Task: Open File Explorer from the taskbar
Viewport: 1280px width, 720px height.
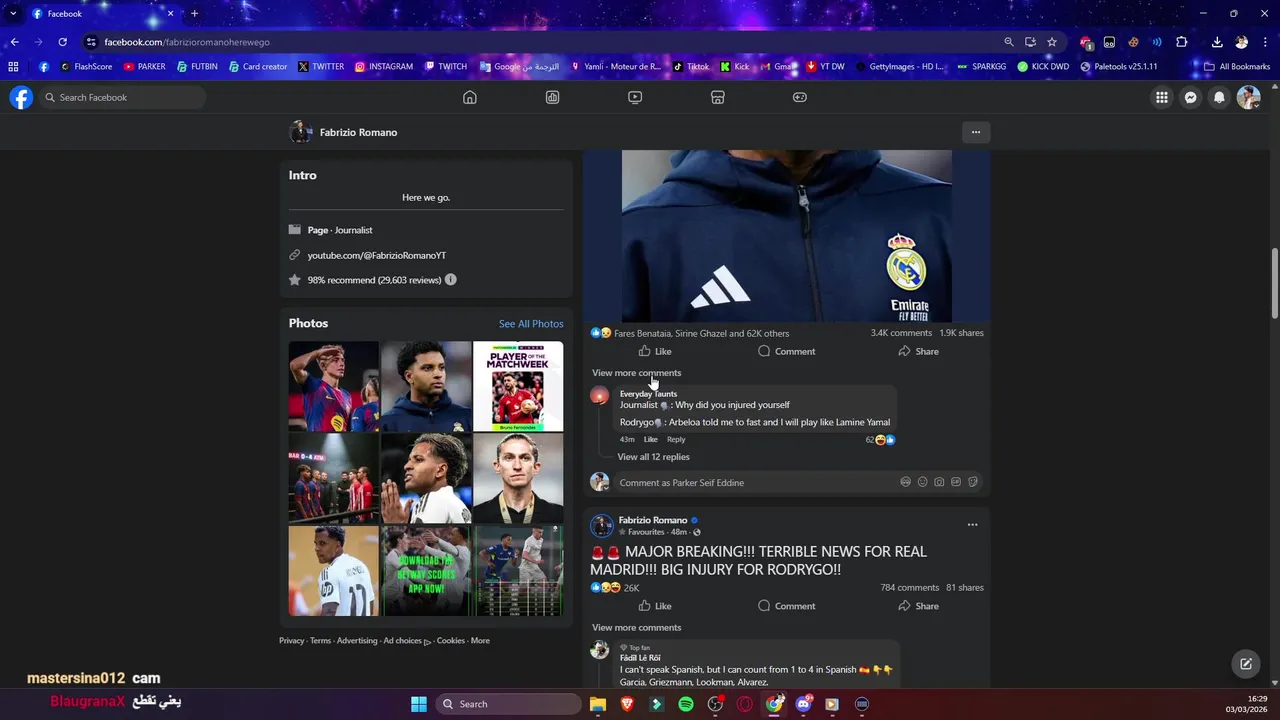Action: 597,704
